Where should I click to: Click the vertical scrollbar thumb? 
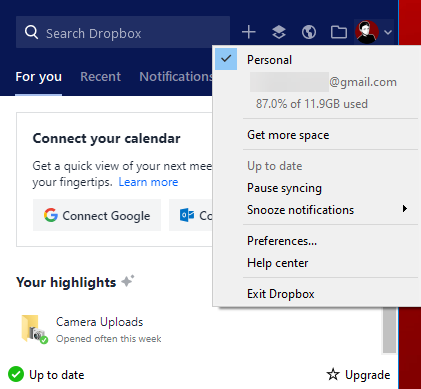pos(389,330)
